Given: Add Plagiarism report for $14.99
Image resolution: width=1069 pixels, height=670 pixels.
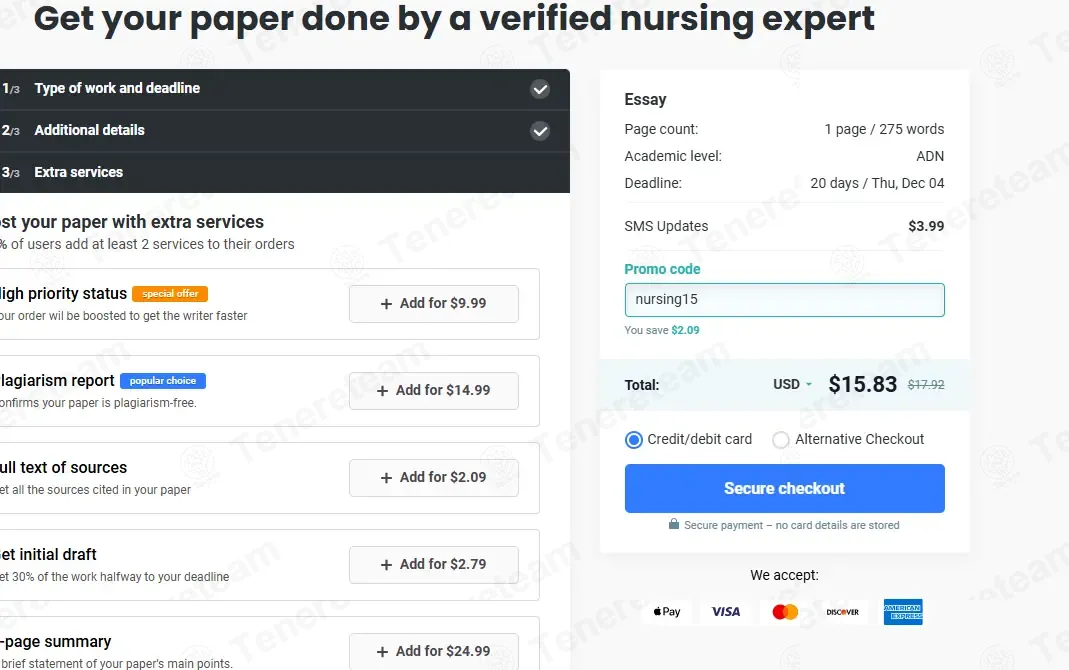Looking at the screenshot, I should point(433,391).
